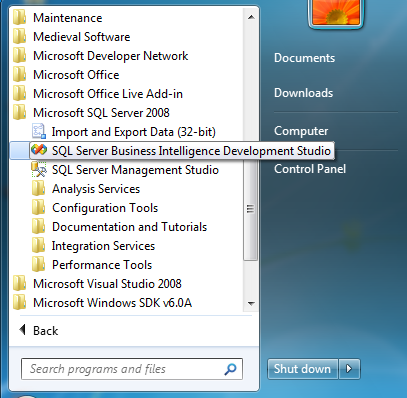The image size is (407, 398).
Task: Click the Shut down button
Action: click(302, 369)
